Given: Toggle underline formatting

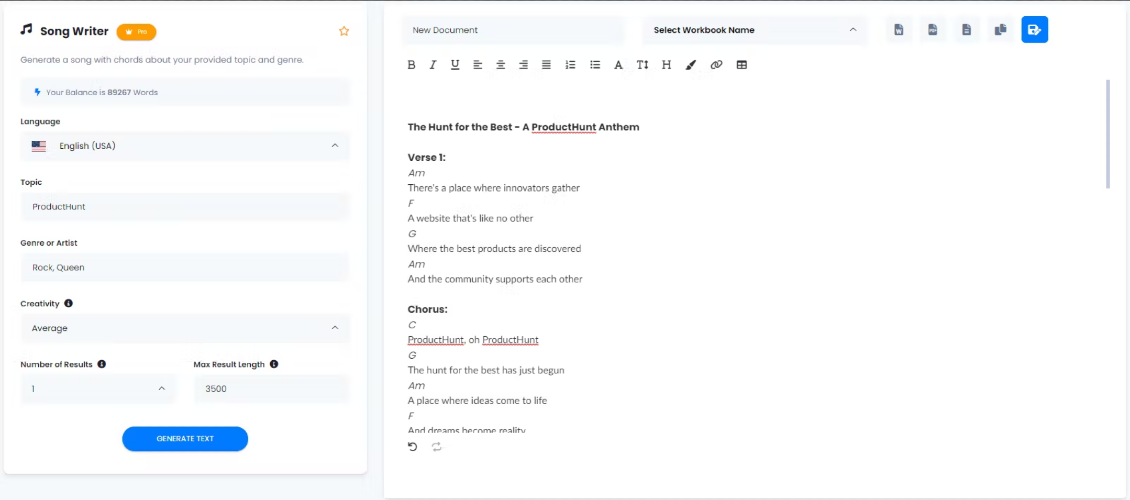Looking at the screenshot, I should [455, 65].
